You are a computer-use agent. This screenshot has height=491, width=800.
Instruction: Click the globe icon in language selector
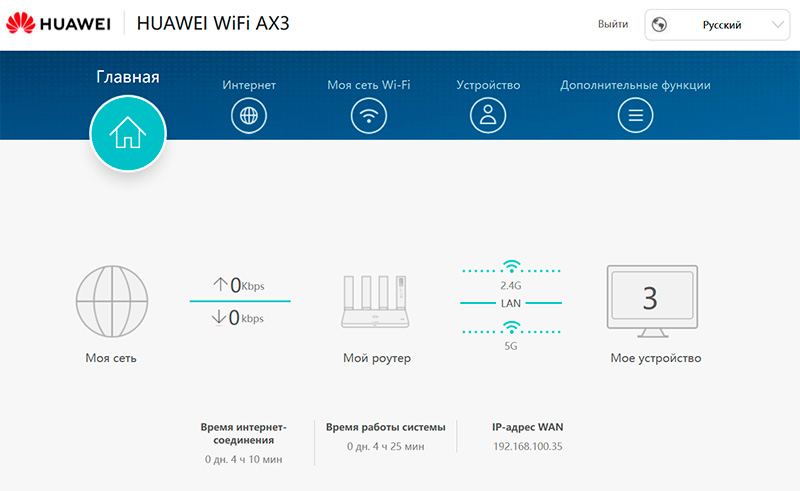[660, 24]
